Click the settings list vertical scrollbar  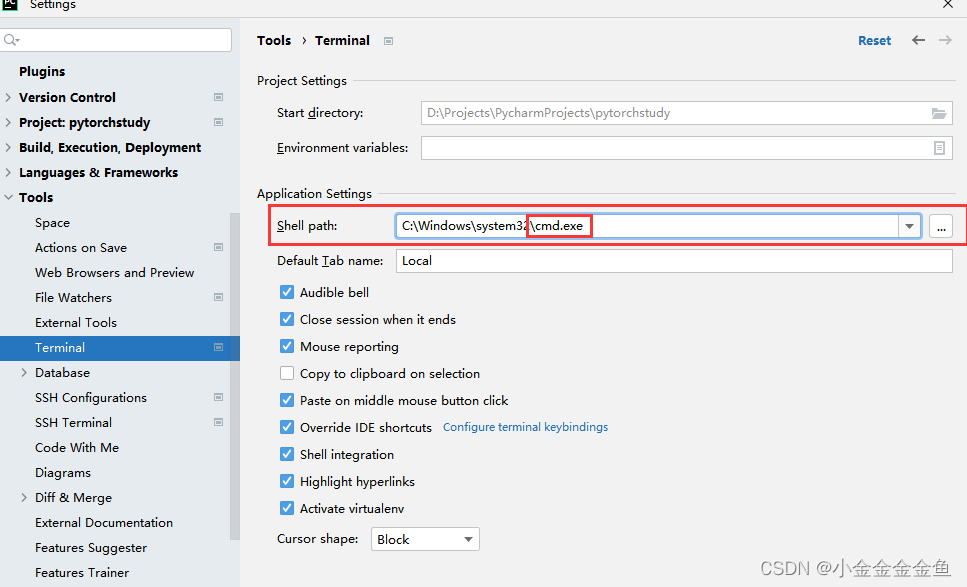pos(235,376)
